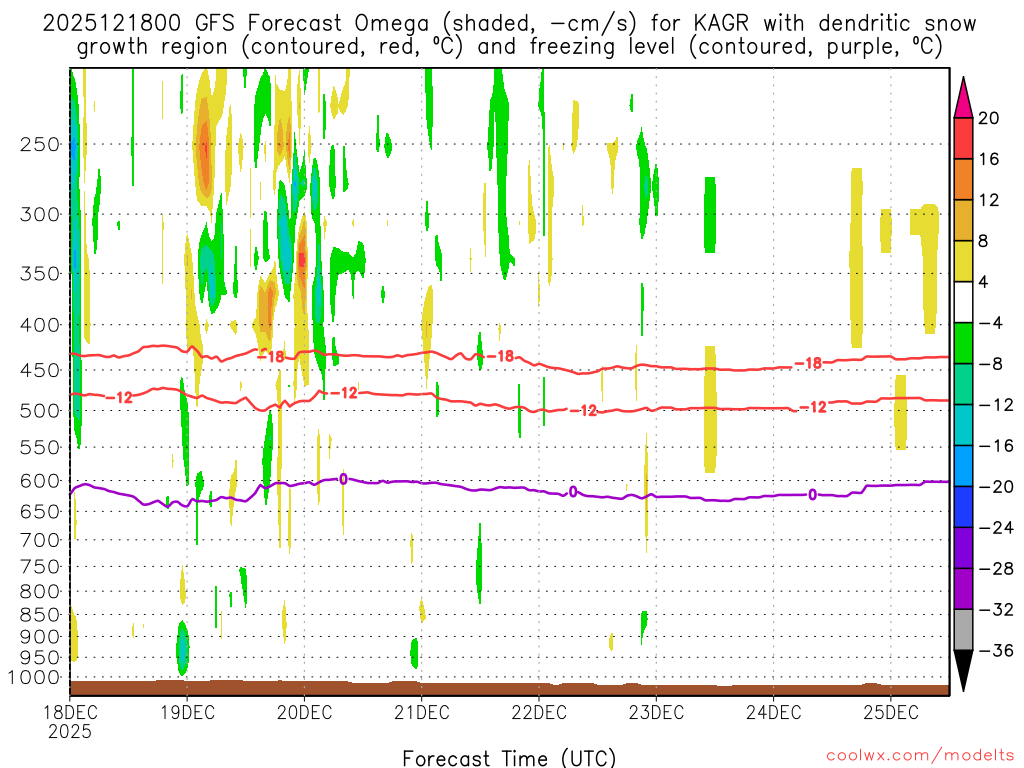Click the color scale label -24
Viewport: 1024px width, 768px height.
(x=996, y=528)
